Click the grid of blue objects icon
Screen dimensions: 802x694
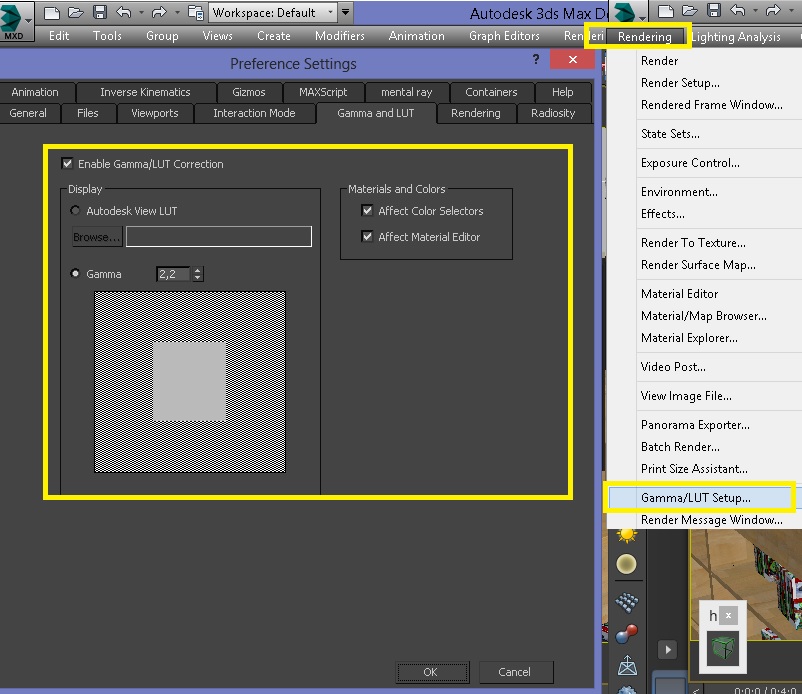tap(627, 602)
